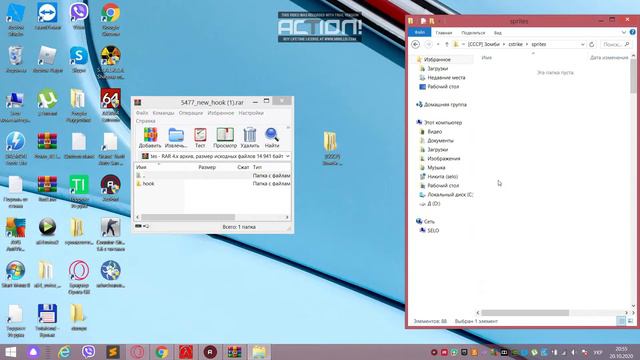640x360 pixels.
Task: Open the Файл menu in WinRAR
Action: [142, 113]
